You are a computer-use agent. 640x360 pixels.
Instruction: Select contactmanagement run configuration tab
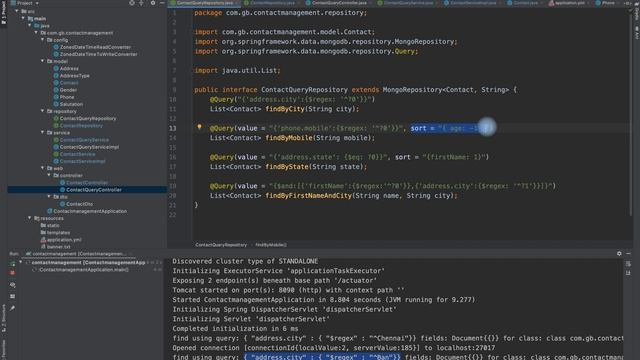(x=78, y=253)
